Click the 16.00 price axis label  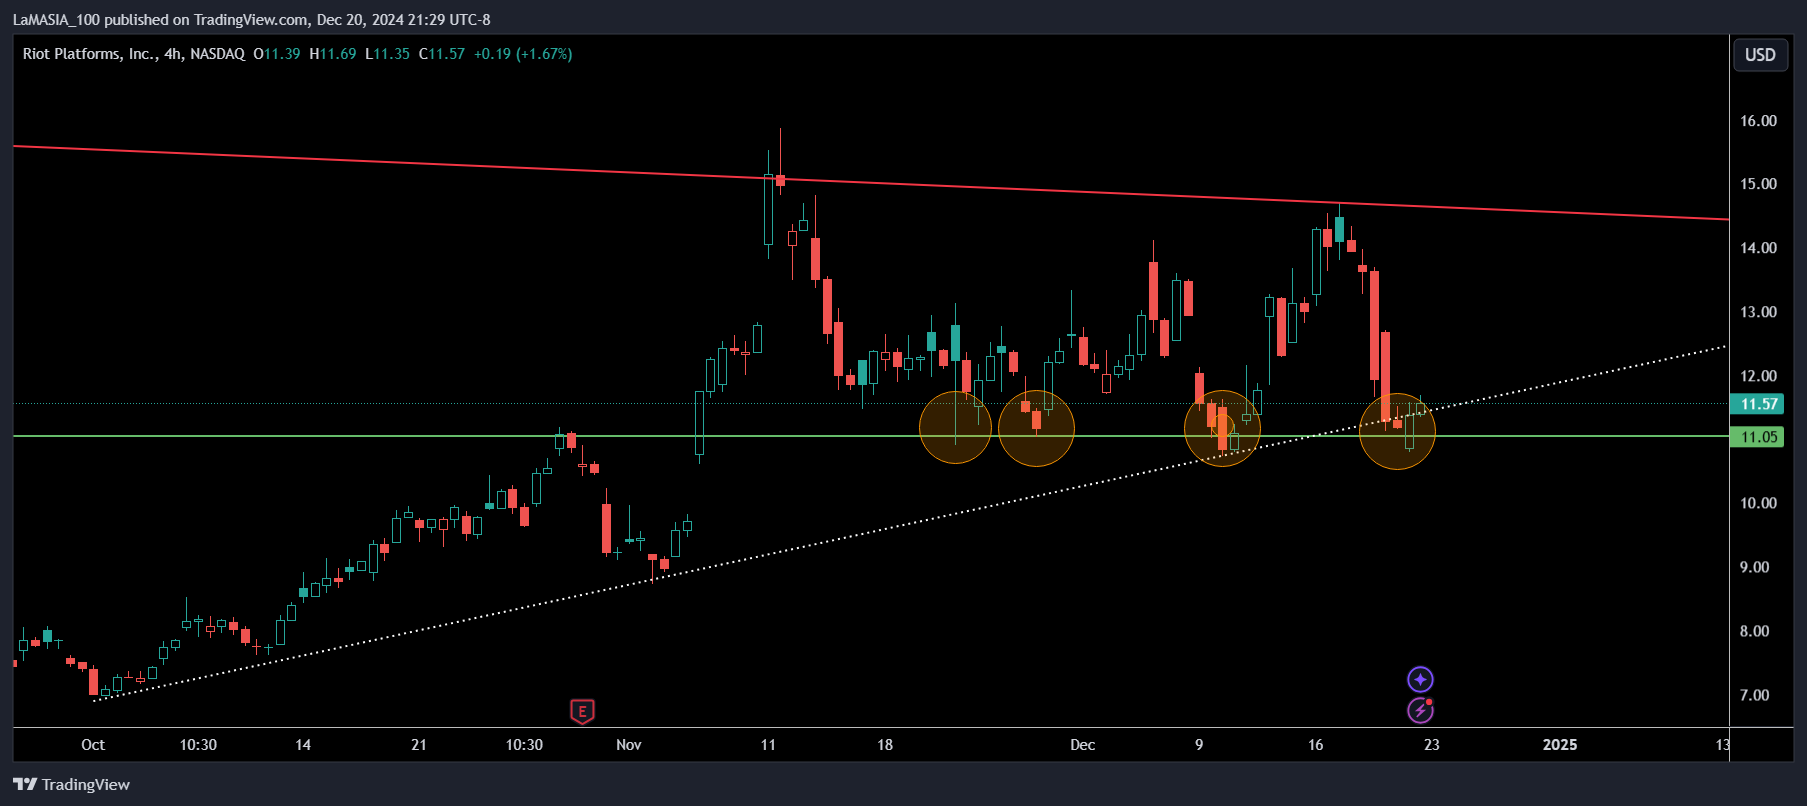click(1758, 121)
